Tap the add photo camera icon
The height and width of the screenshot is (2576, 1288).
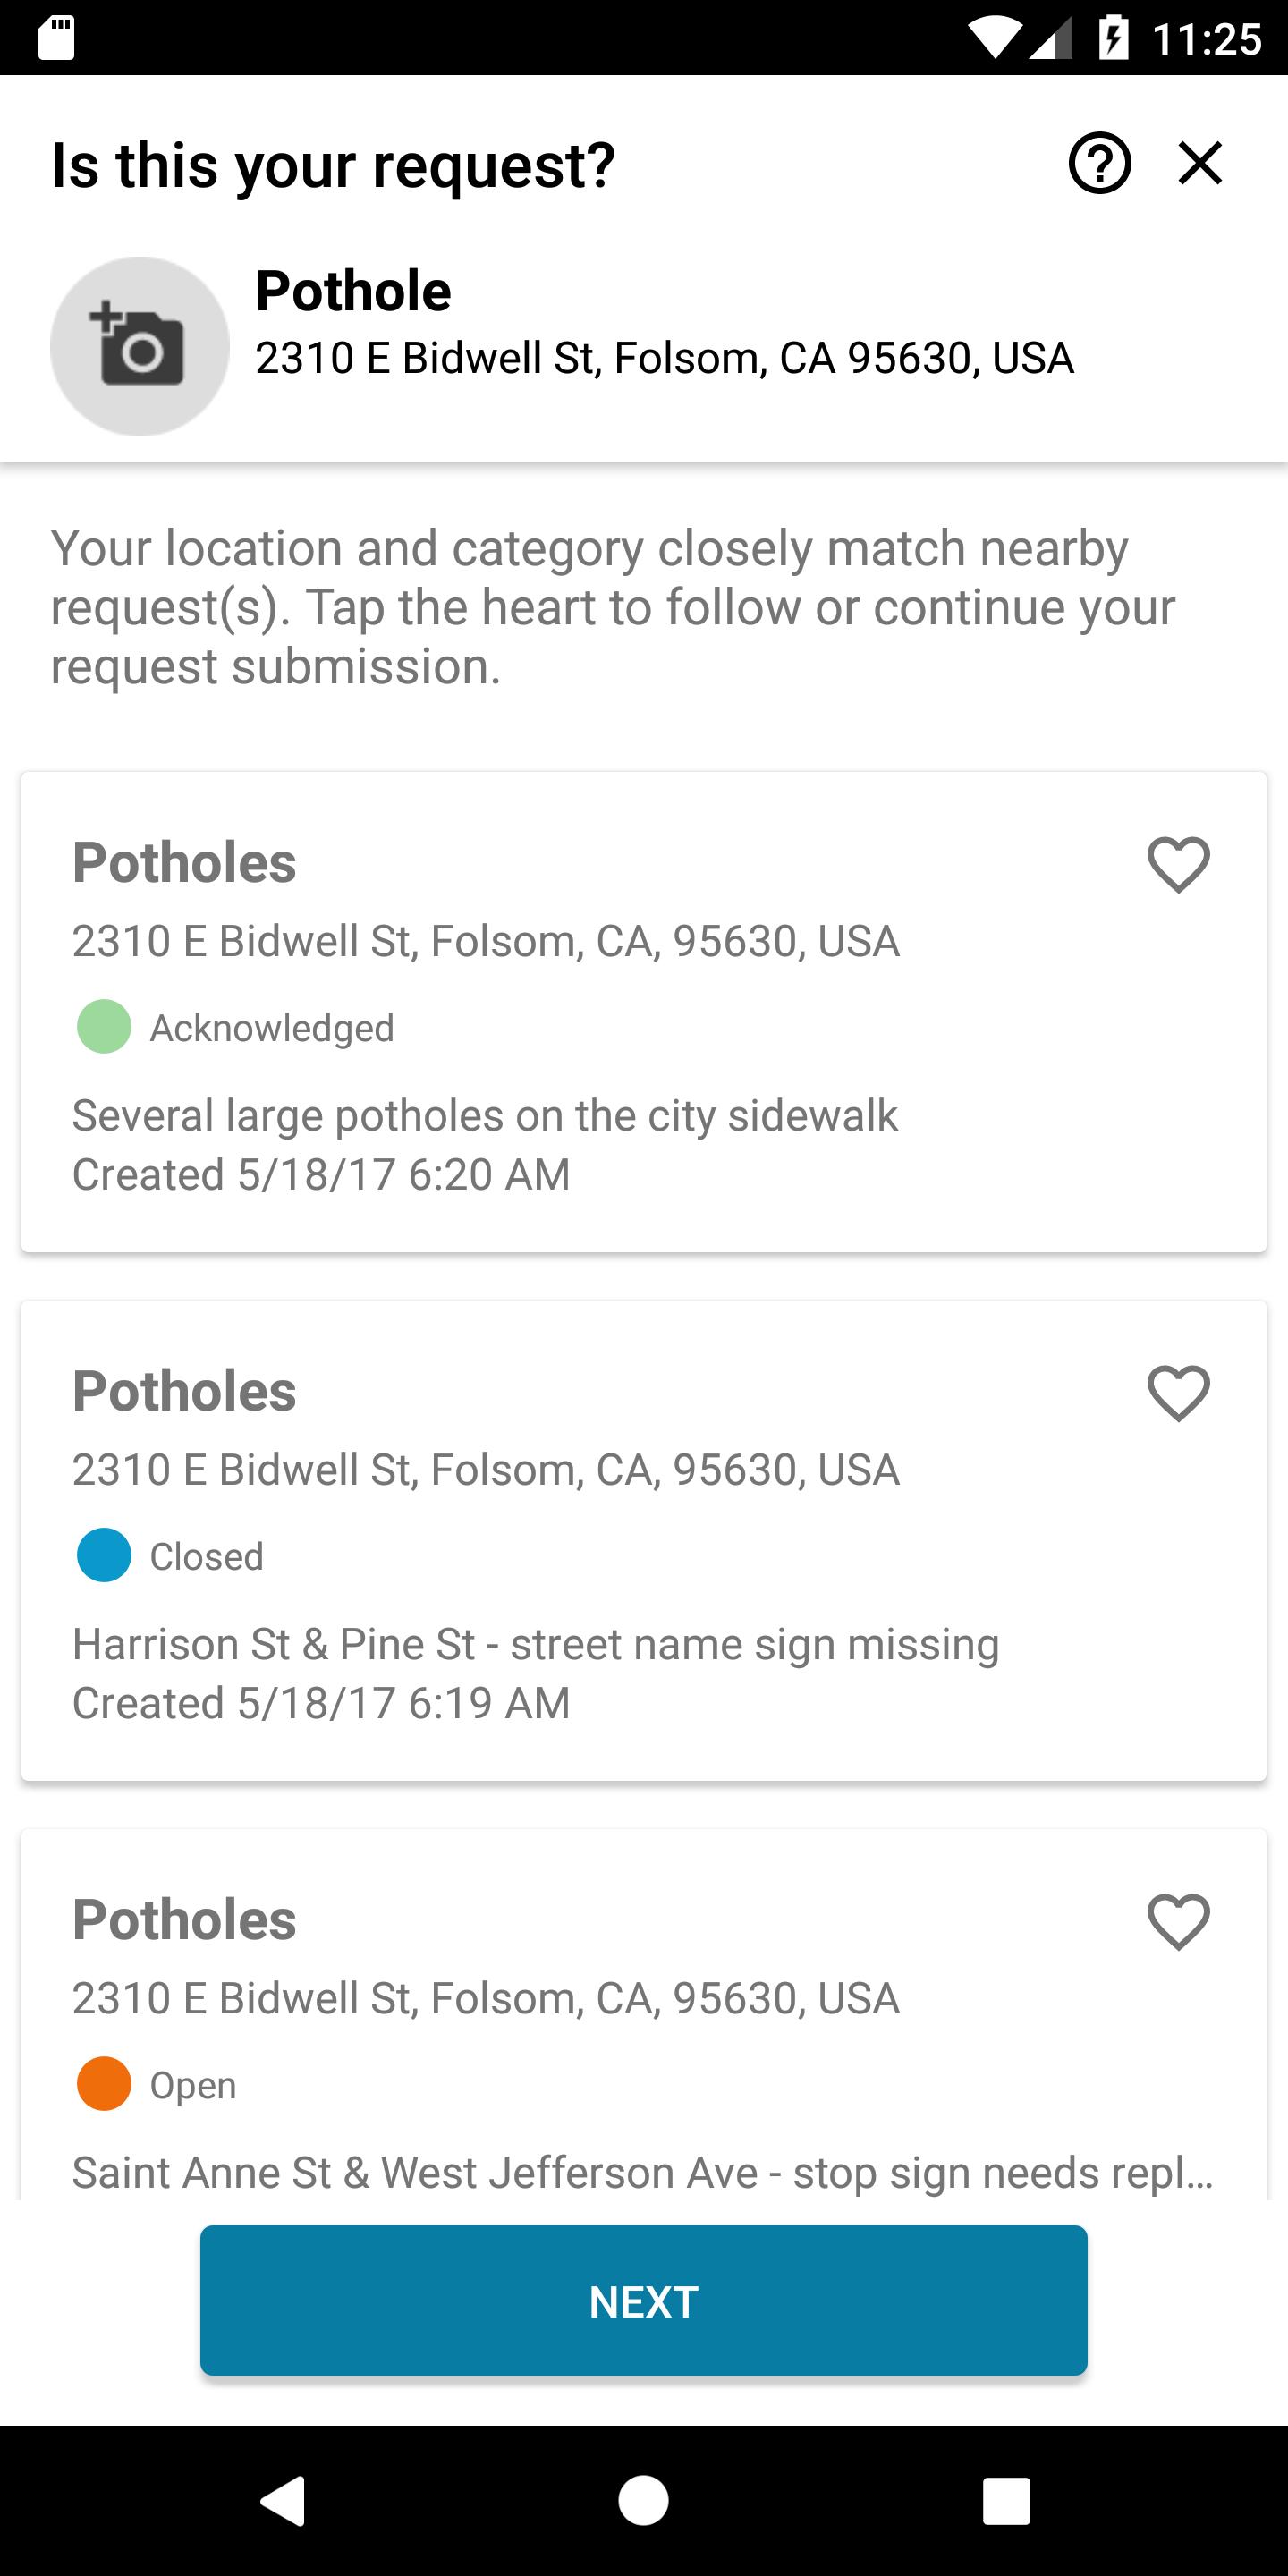pos(140,346)
